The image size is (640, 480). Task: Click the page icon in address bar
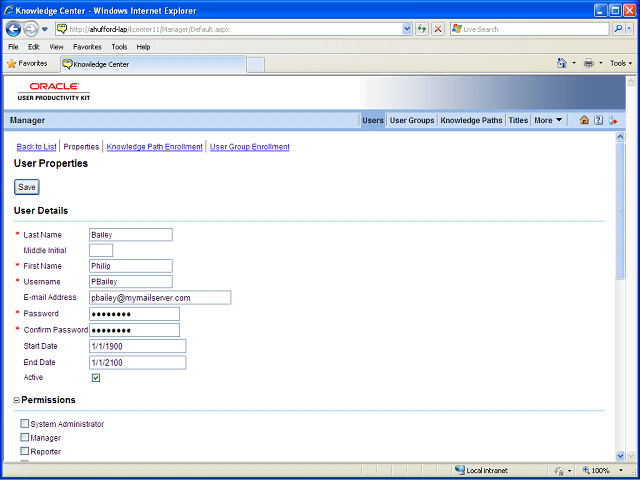[x=62, y=29]
